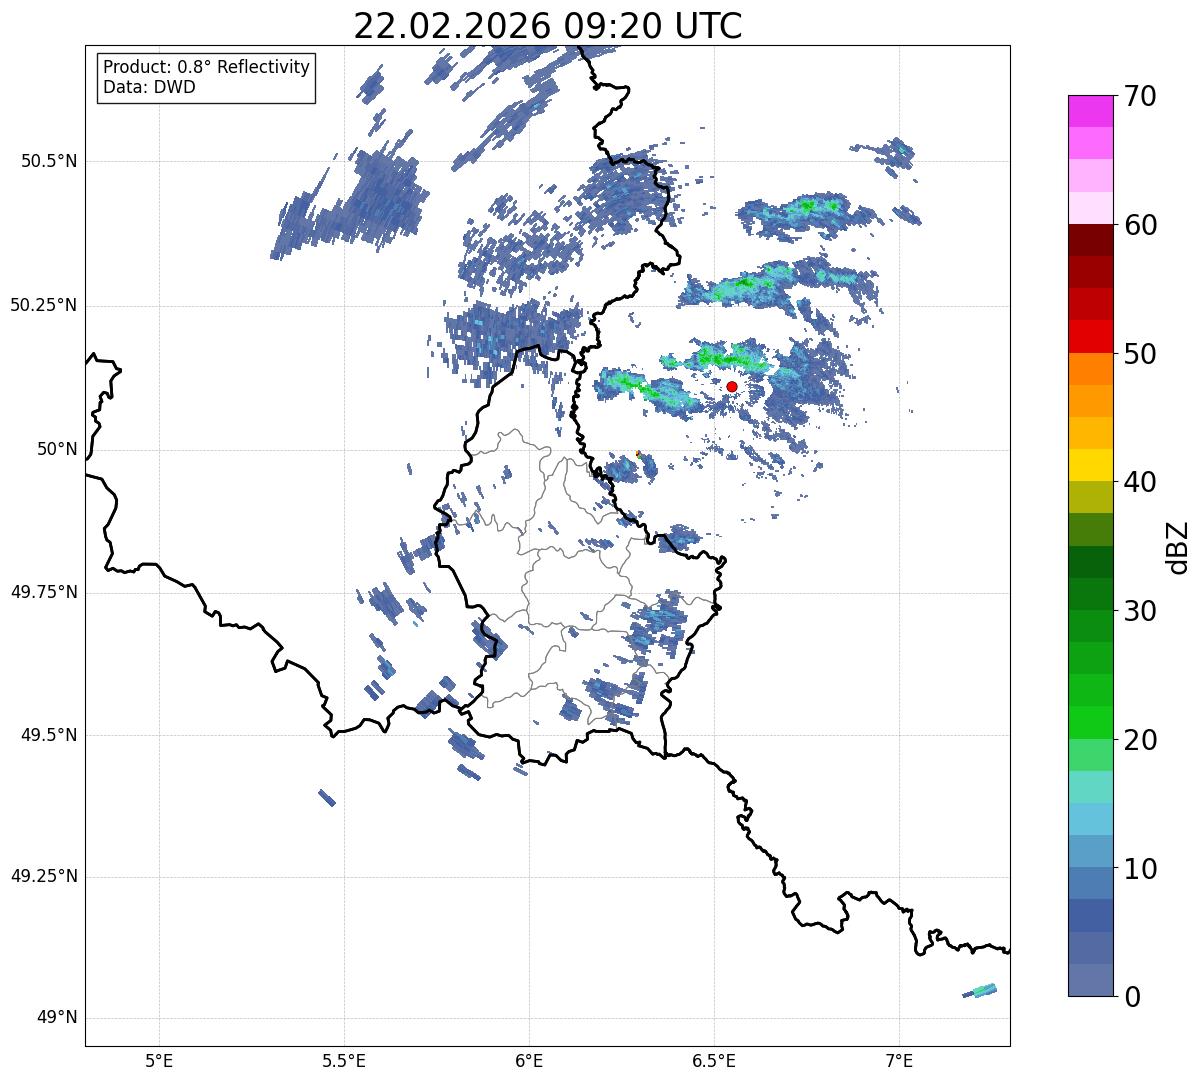This screenshot has width=1202, height=1081.
Task: Click the title '22.02.2026 09:20 UTC'
Action: tap(548, 26)
